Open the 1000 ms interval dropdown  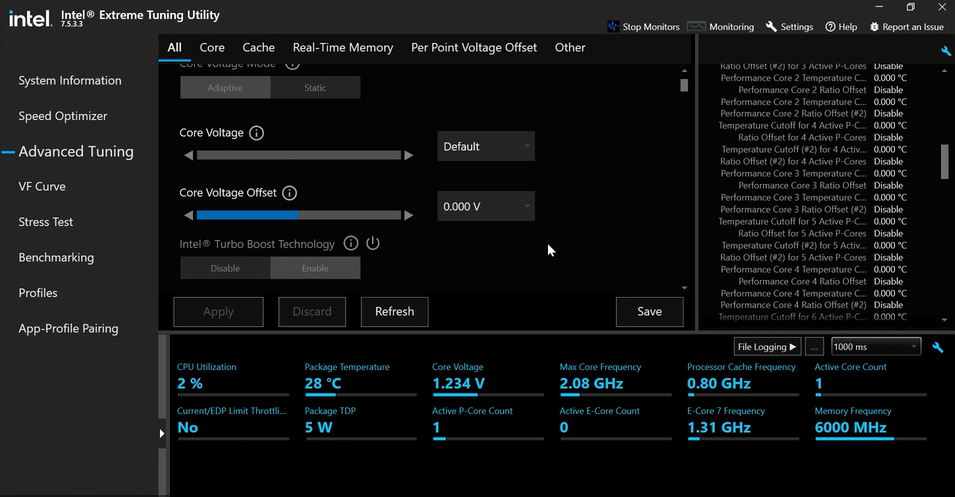point(876,347)
